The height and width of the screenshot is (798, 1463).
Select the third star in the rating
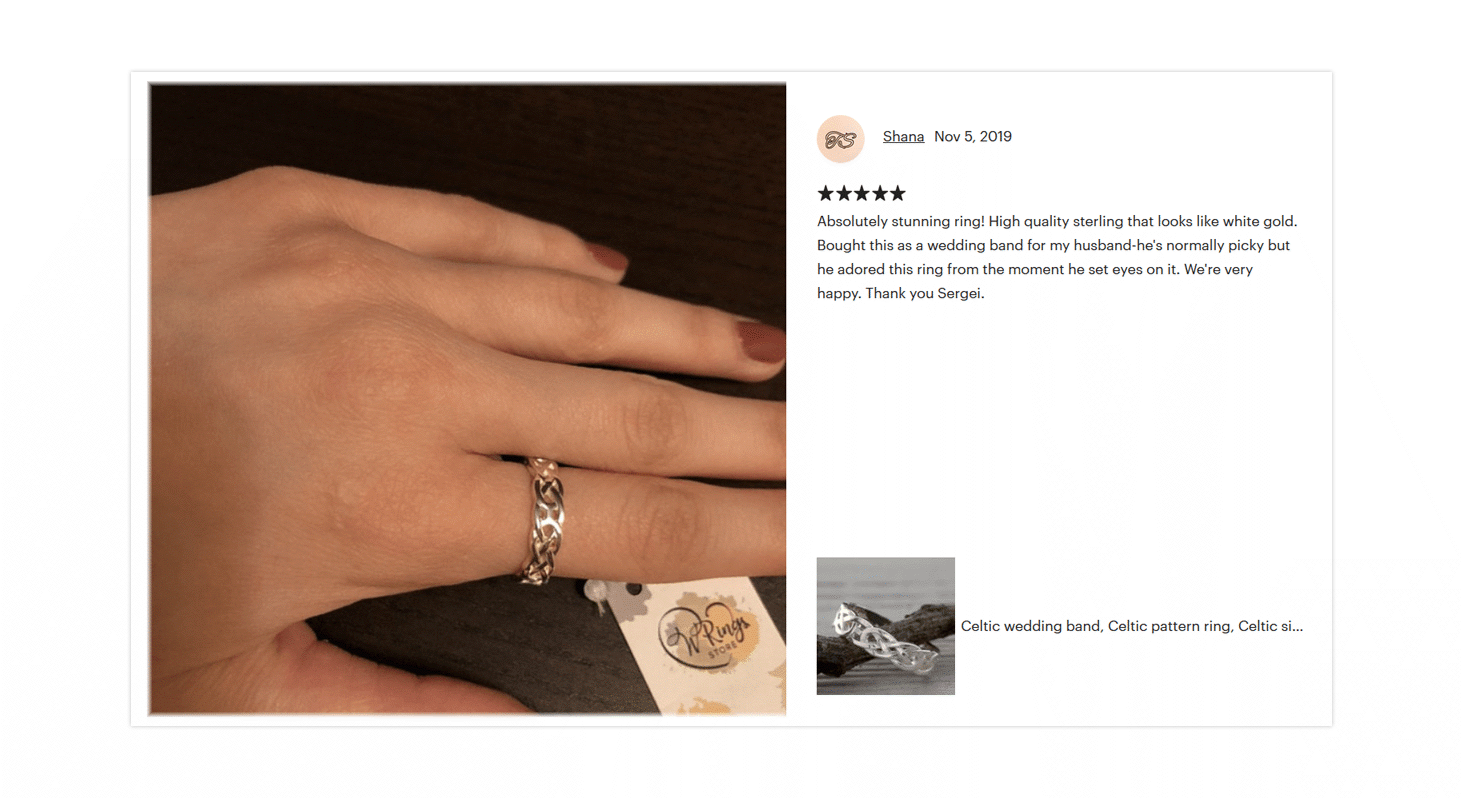click(x=861, y=193)
